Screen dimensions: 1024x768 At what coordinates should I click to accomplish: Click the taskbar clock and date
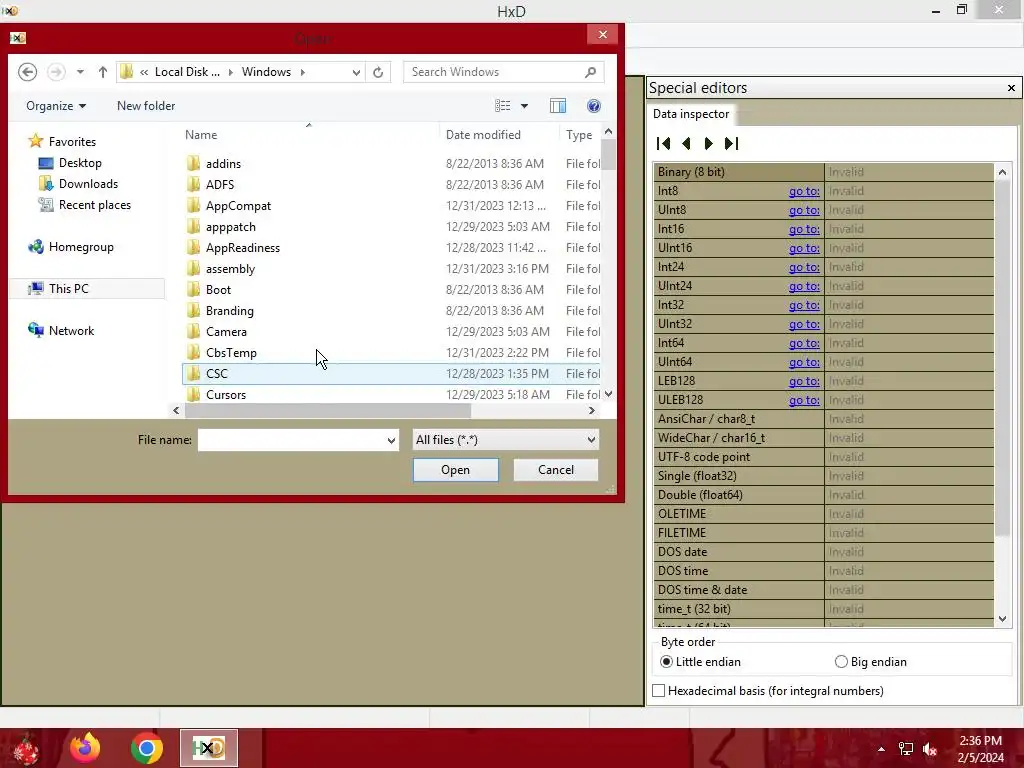(980, 749)
